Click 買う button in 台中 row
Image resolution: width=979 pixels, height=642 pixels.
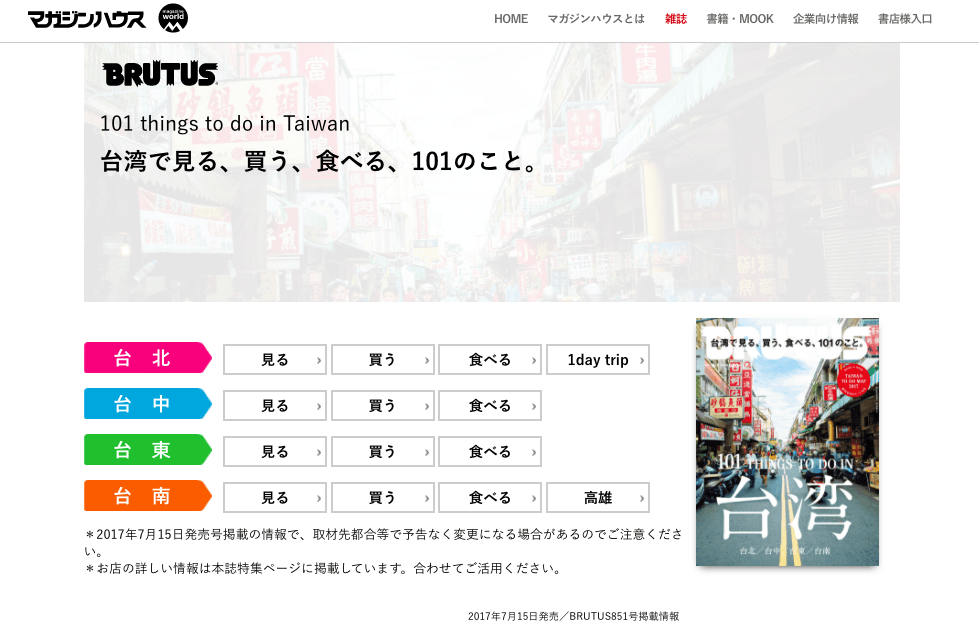[382, 406]
